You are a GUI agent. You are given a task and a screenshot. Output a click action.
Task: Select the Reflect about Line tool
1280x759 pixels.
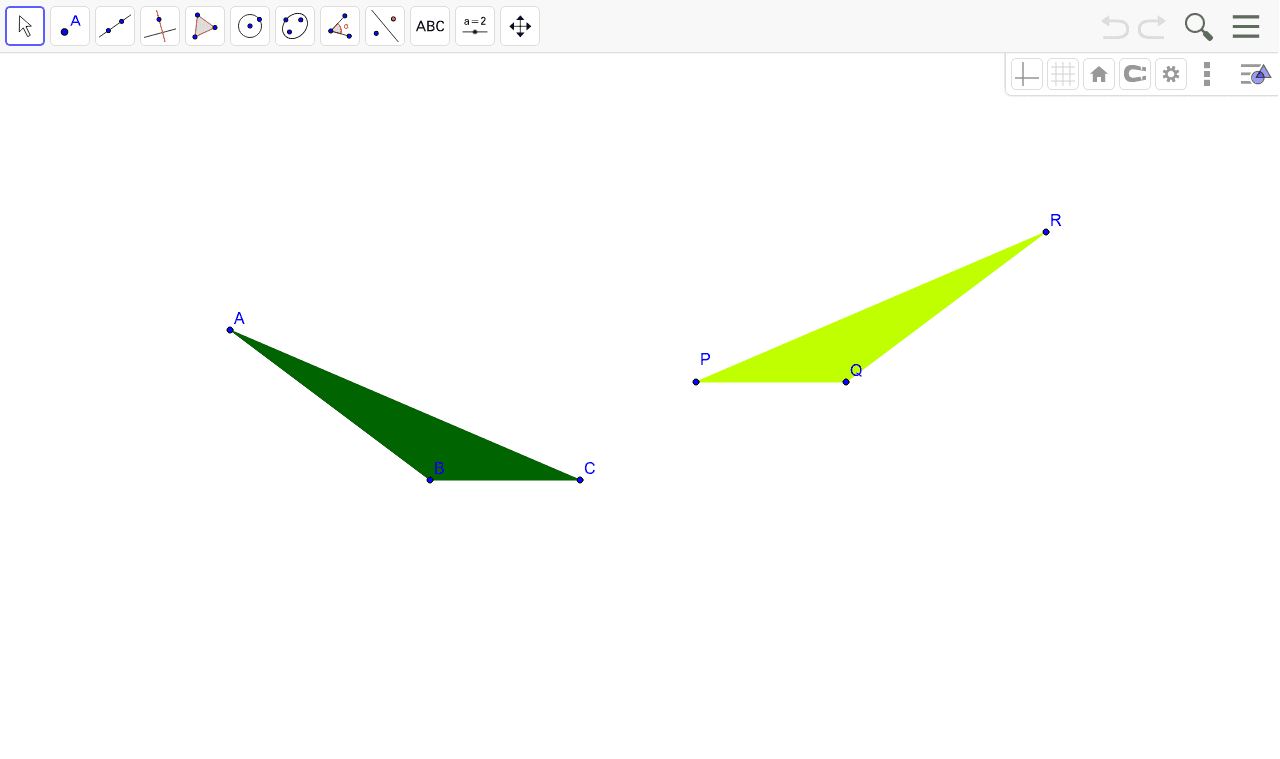point(385,26)
